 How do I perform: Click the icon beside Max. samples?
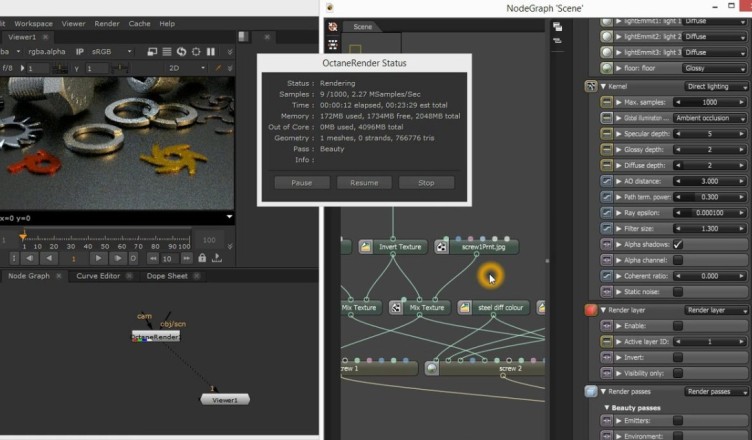(x=606, y=102)
